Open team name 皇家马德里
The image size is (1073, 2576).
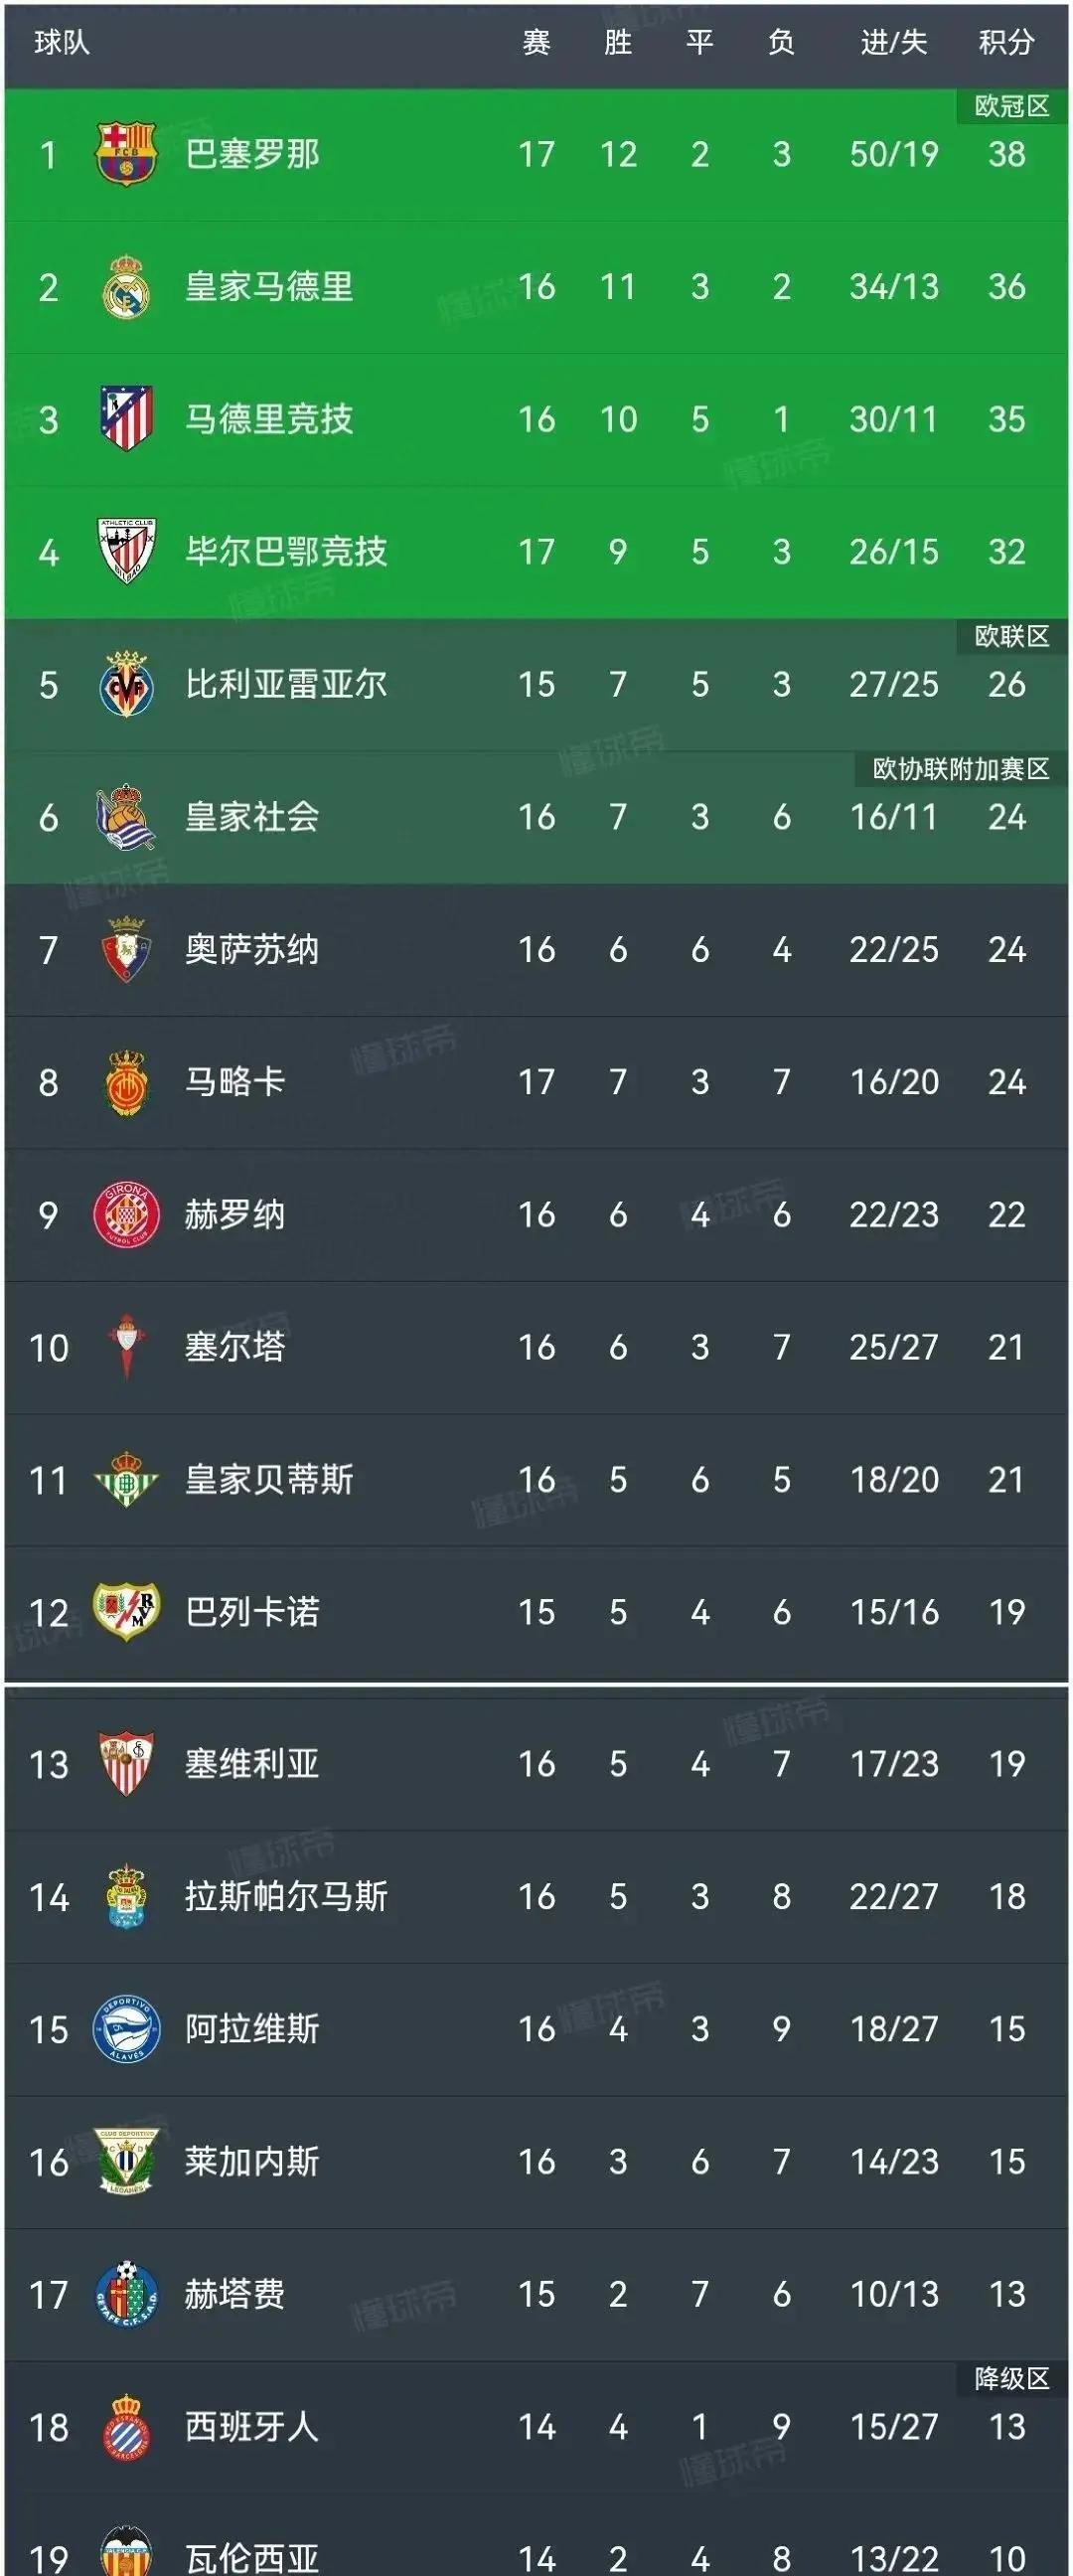click(x=269, y=287)
